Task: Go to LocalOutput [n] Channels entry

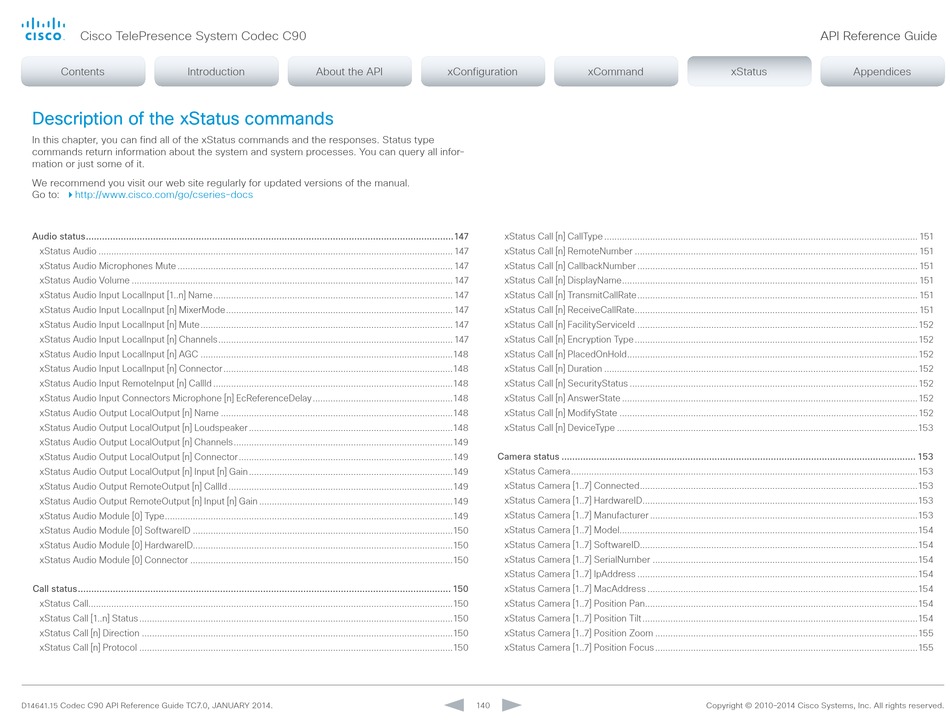Action: pos(254,442)
